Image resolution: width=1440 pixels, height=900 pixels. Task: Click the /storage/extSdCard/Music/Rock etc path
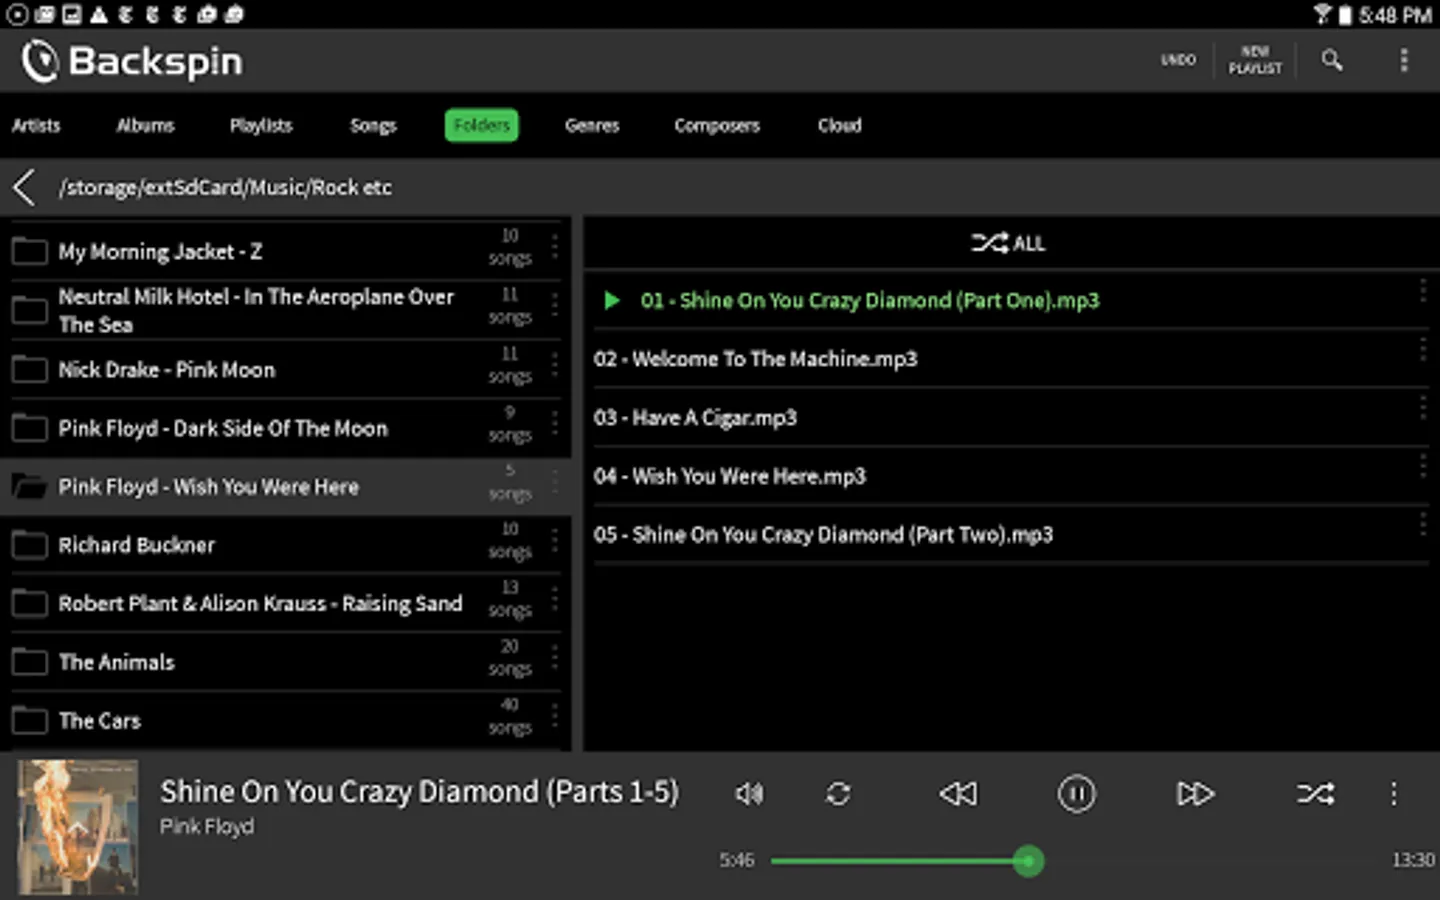(225, 187)
